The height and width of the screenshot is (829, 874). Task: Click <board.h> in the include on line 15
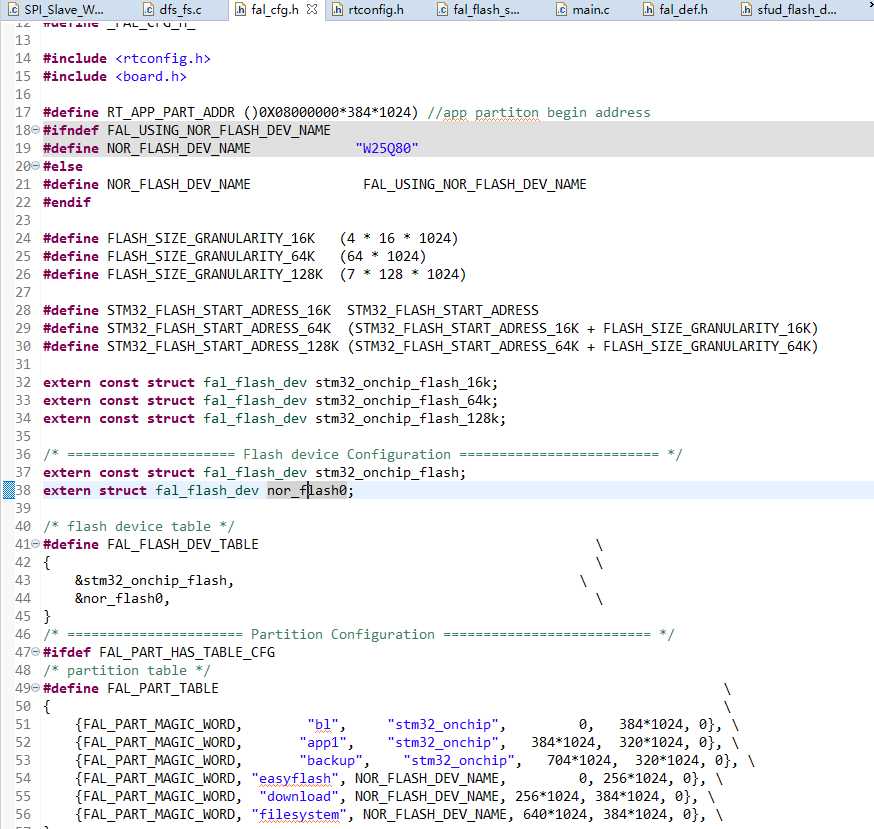coord(150,76)
